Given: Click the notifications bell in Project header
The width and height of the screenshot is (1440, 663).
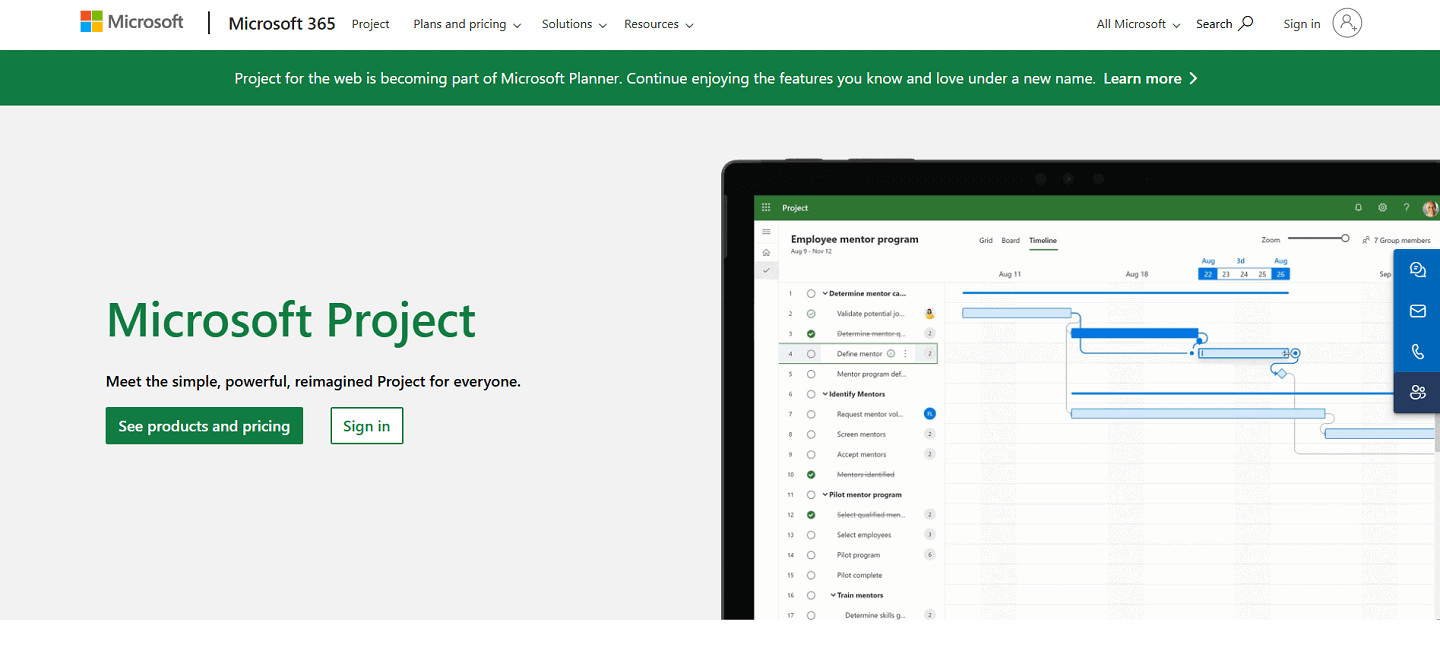Looking at the screenshot, I should pos(1358,207).
